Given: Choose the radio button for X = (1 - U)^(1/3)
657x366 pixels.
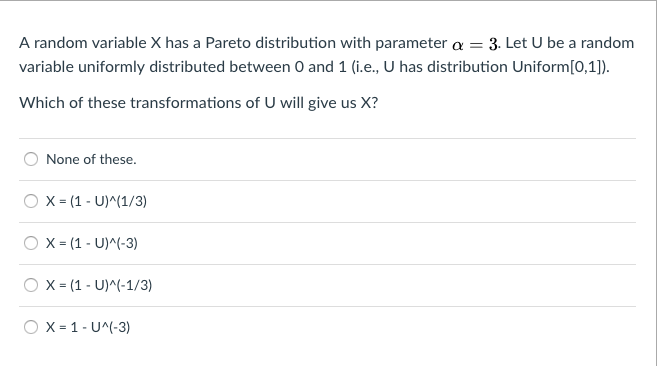Looking at the screenshot, I should [x=31, y=201].
